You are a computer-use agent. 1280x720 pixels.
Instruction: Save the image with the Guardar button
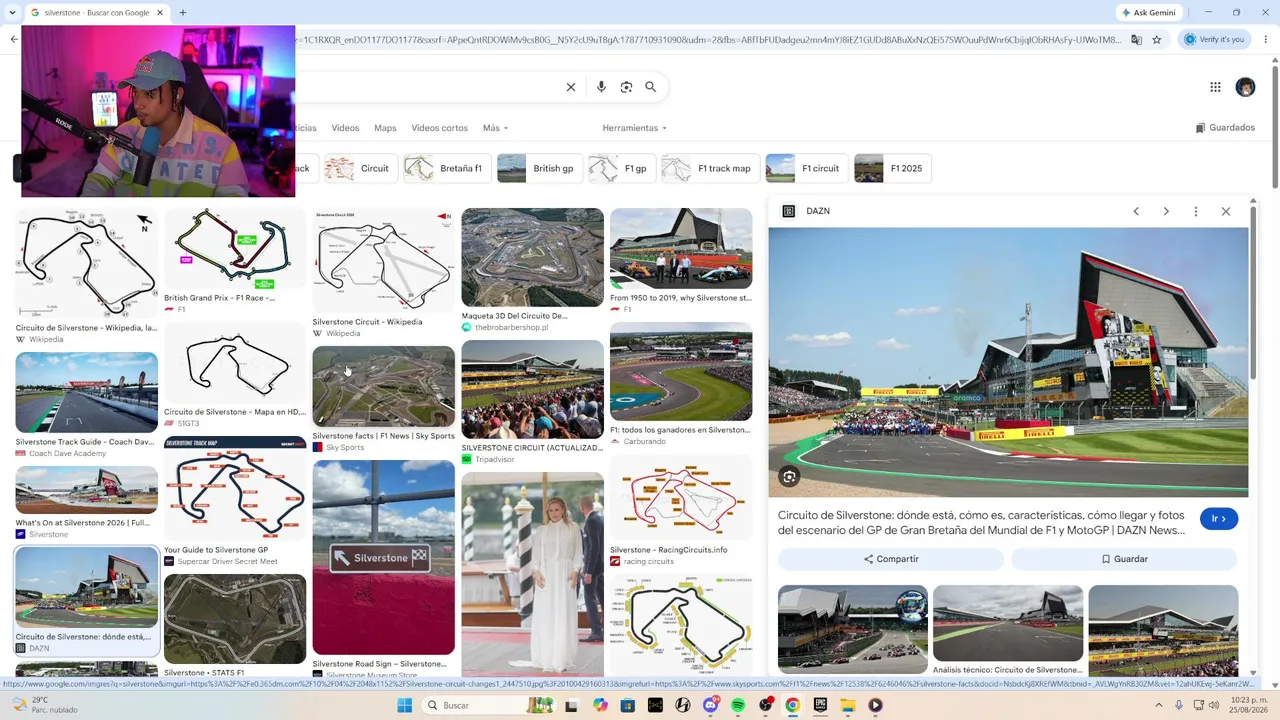pyautogui.click(x=1124, y=559)
